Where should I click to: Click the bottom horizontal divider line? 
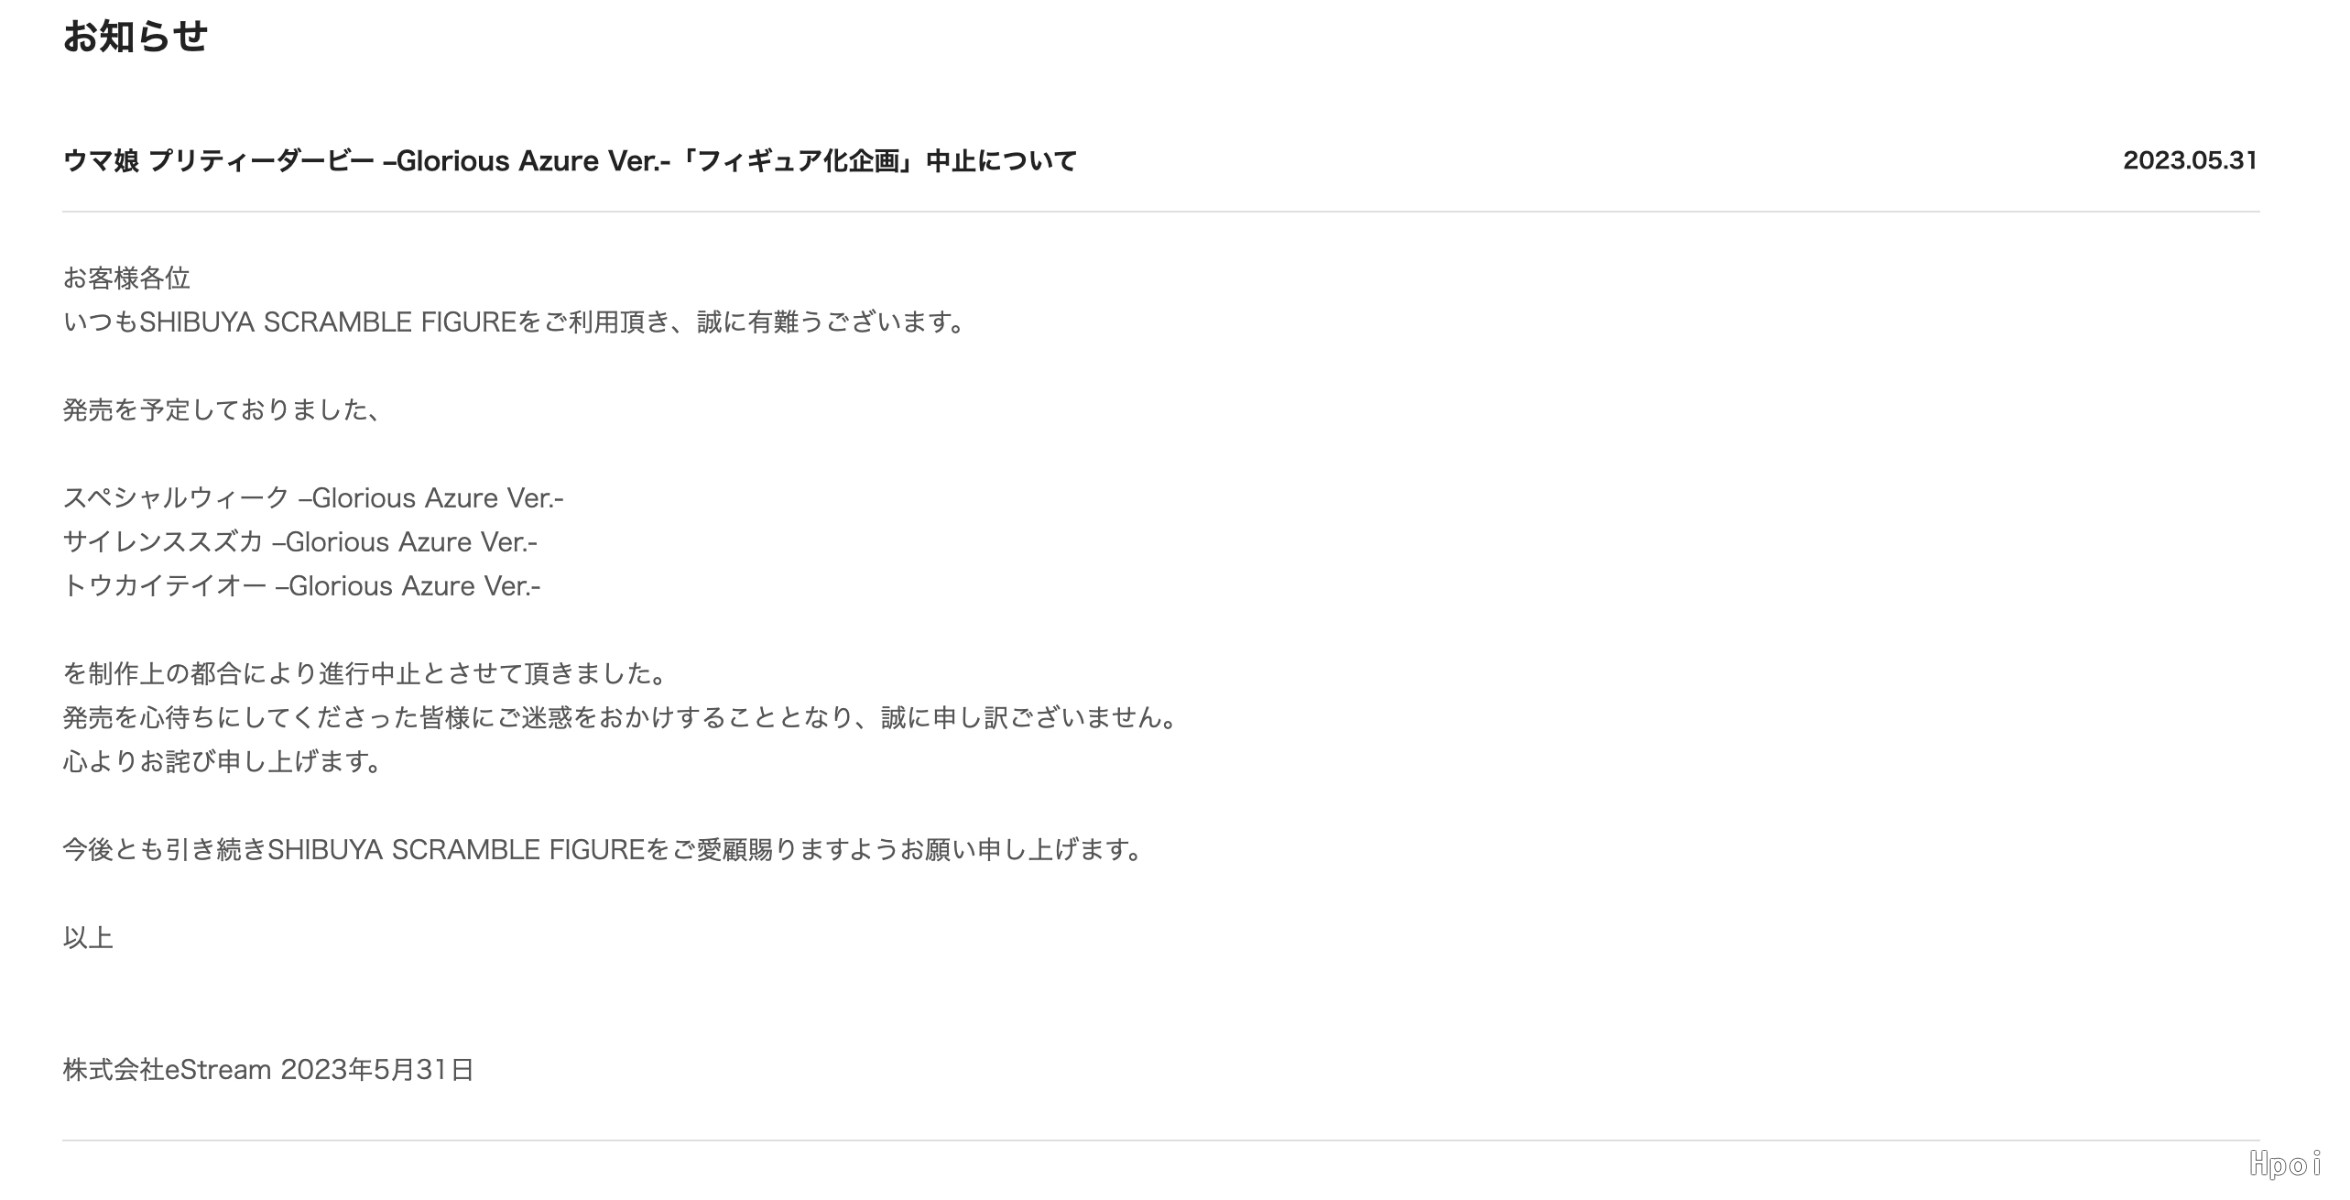tap(1160, 1140)
